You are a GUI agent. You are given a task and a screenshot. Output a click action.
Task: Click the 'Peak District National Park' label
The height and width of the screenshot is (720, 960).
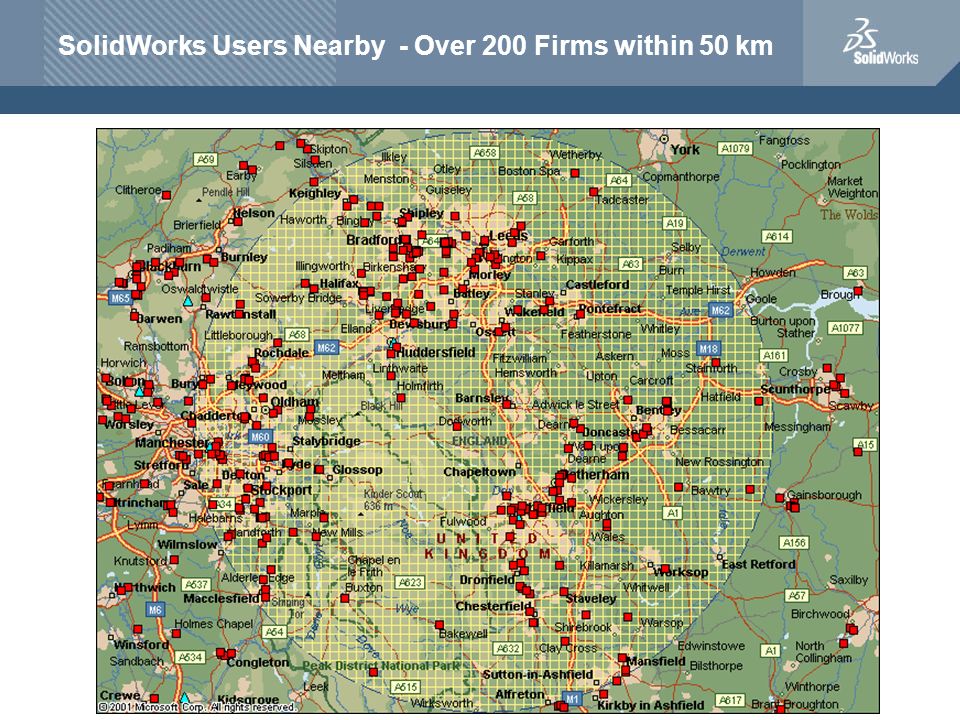(x=381, y=666)
